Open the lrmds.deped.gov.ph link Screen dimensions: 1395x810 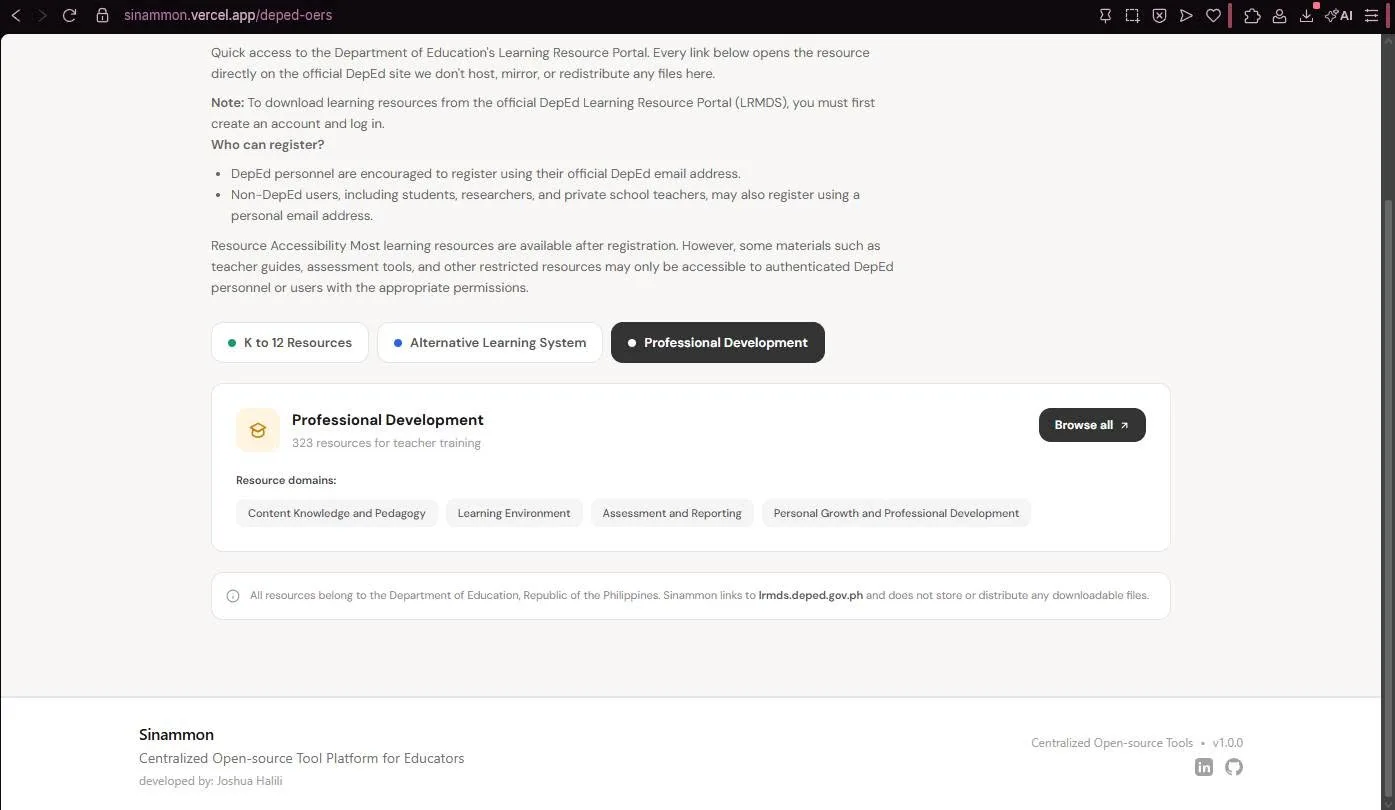(811, 595)
